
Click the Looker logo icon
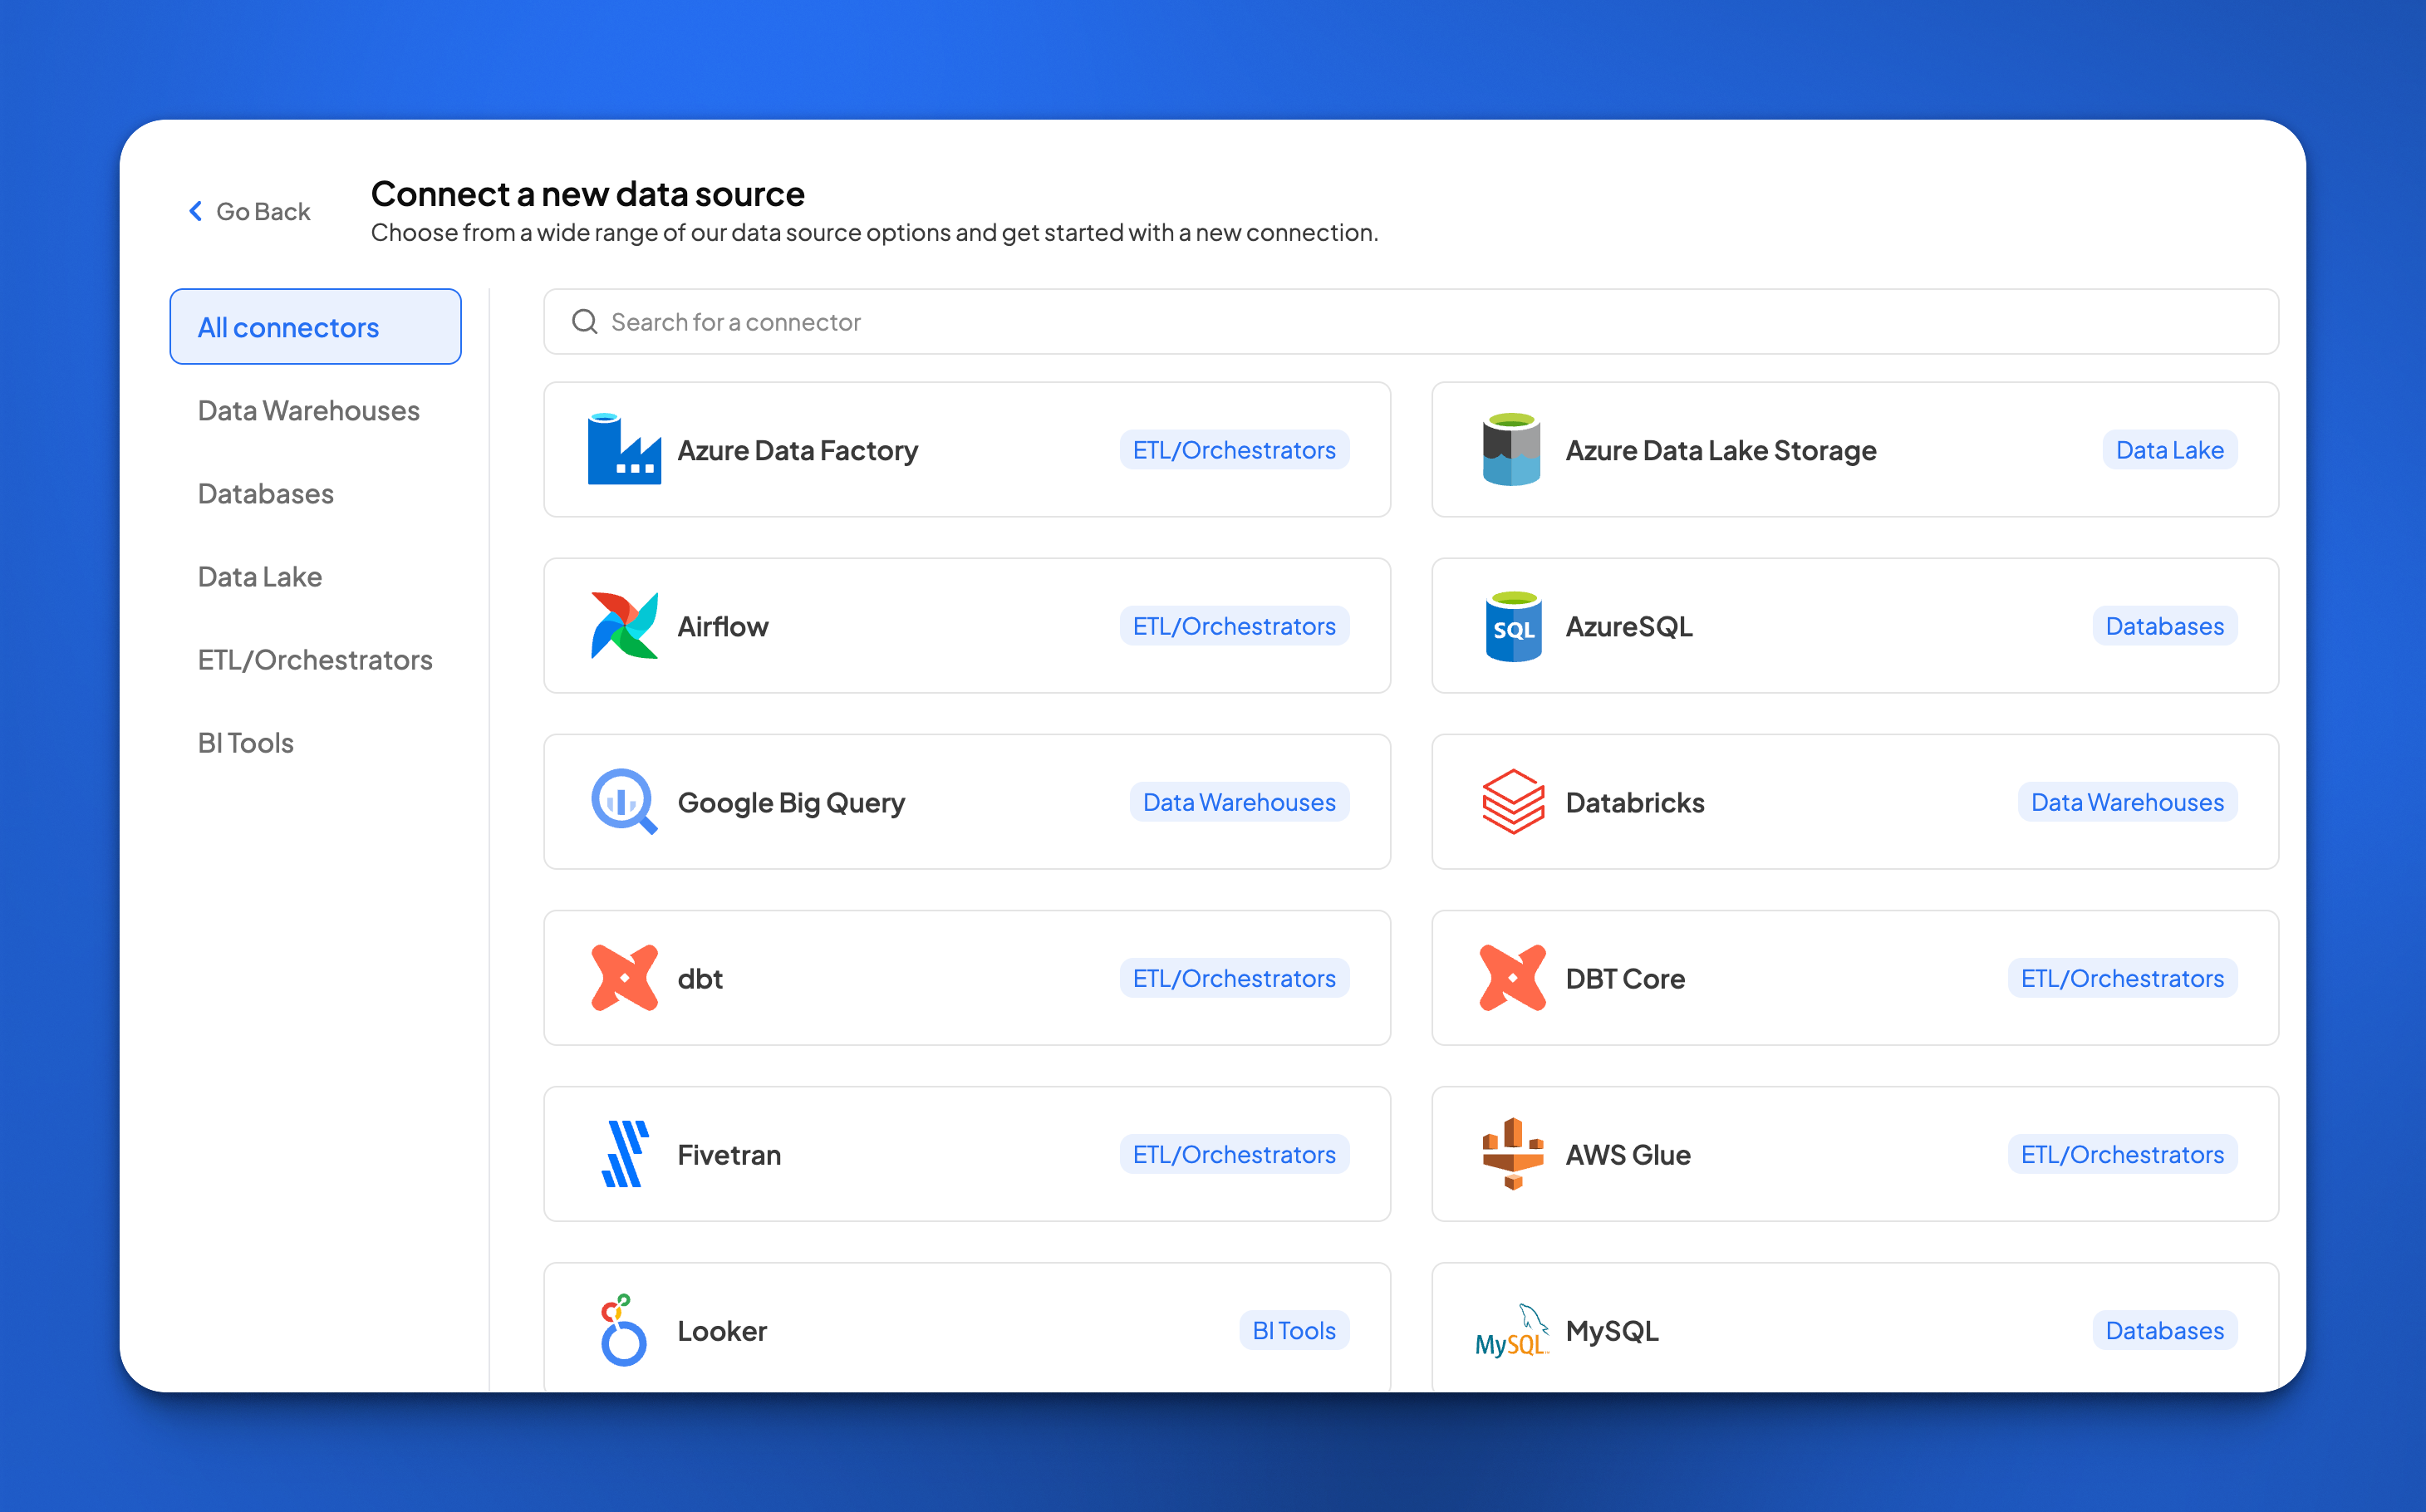pos(623,1330)
